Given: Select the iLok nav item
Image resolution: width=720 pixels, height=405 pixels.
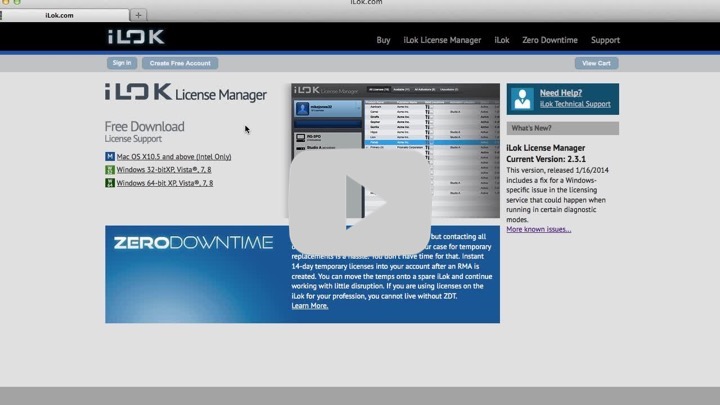Looking at the screenshot, I should click(502, 40).
